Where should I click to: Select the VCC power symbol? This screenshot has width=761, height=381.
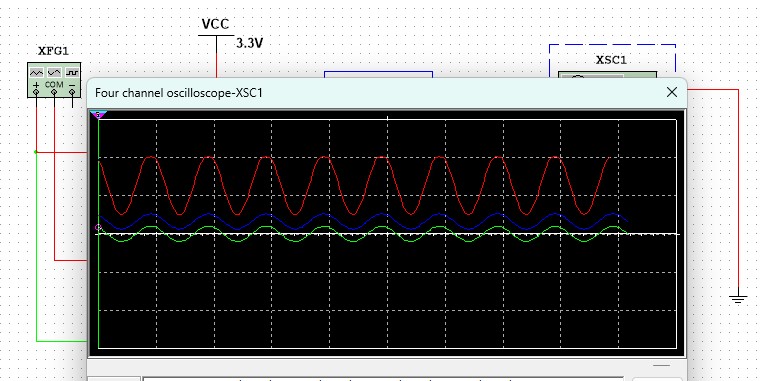coord(216,30)
